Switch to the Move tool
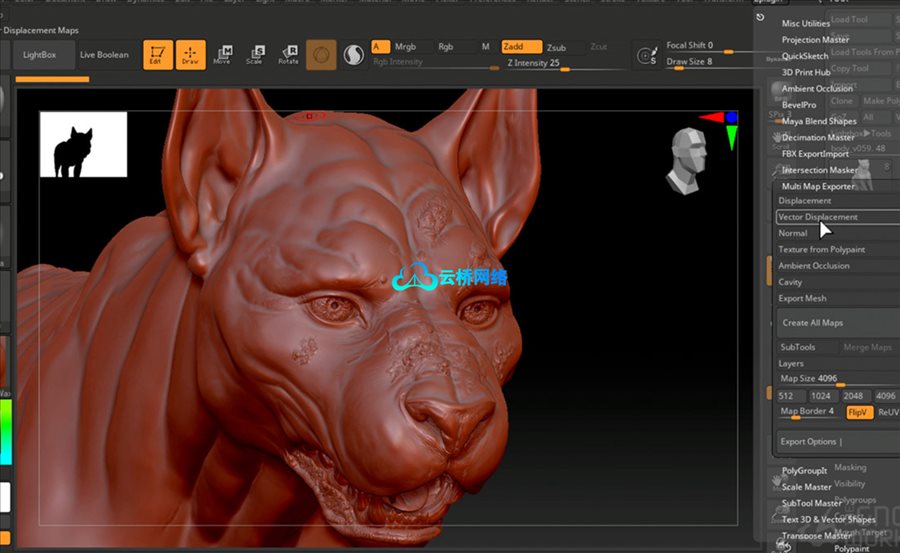Viewport: 900px width, 553px height. coord(222,55)
